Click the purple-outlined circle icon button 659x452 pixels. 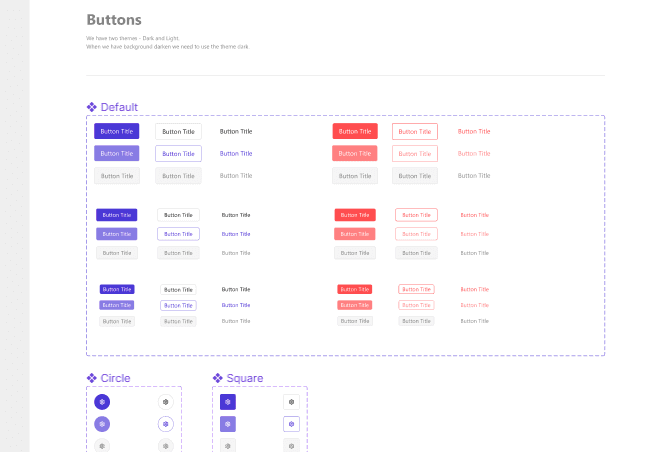point(166,424)
